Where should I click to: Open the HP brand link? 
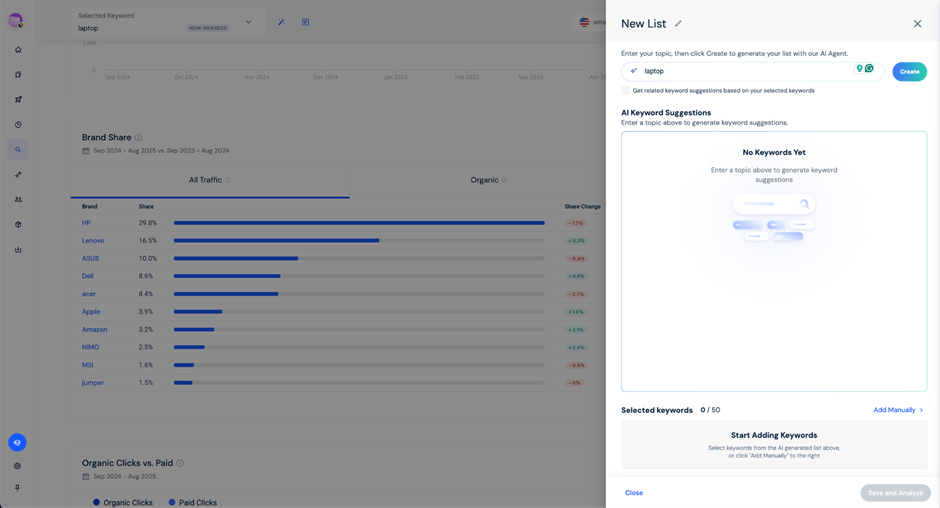click(x=86, y=223)
